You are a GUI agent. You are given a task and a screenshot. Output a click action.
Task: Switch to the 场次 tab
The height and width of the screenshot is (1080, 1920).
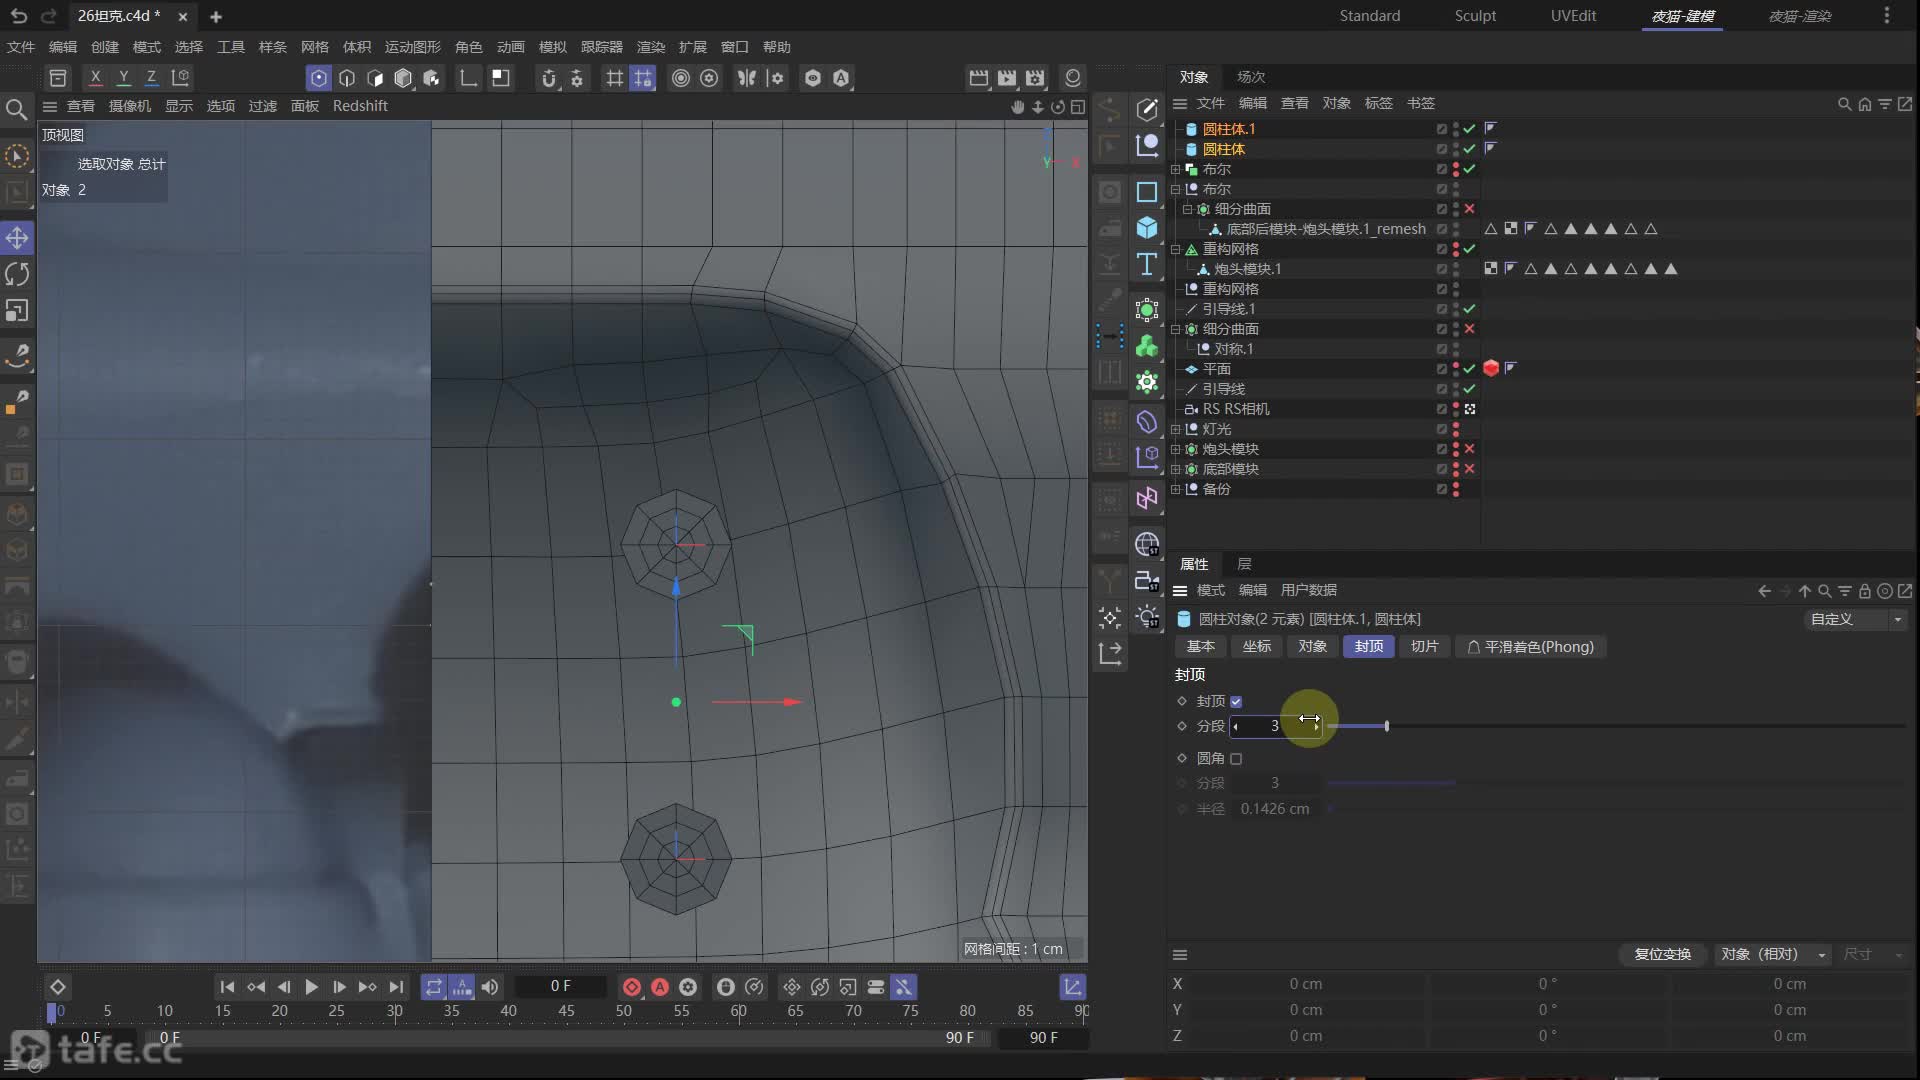[1250, 77]
